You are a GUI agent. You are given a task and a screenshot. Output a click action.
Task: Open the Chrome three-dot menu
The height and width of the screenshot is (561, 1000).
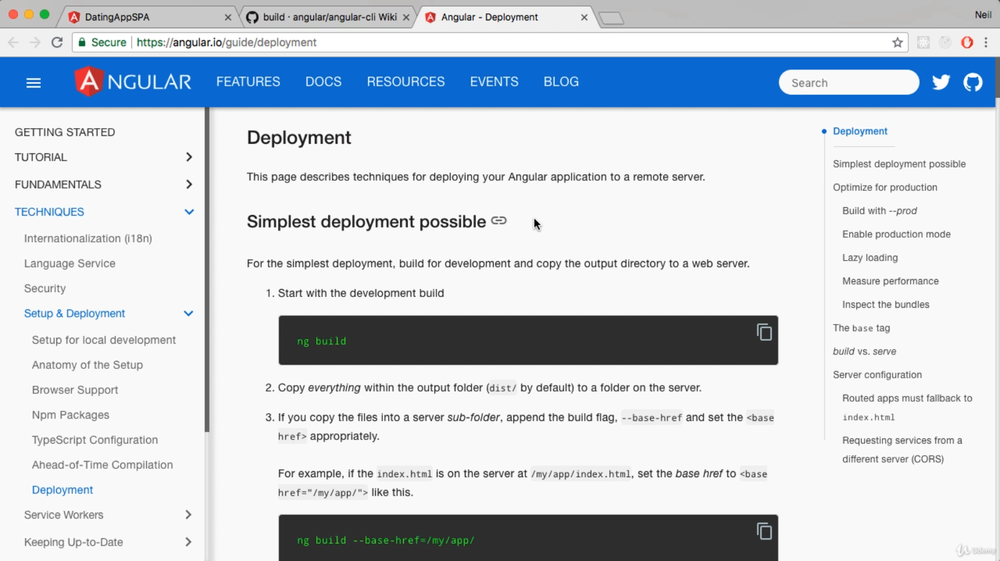coord(986,42)
